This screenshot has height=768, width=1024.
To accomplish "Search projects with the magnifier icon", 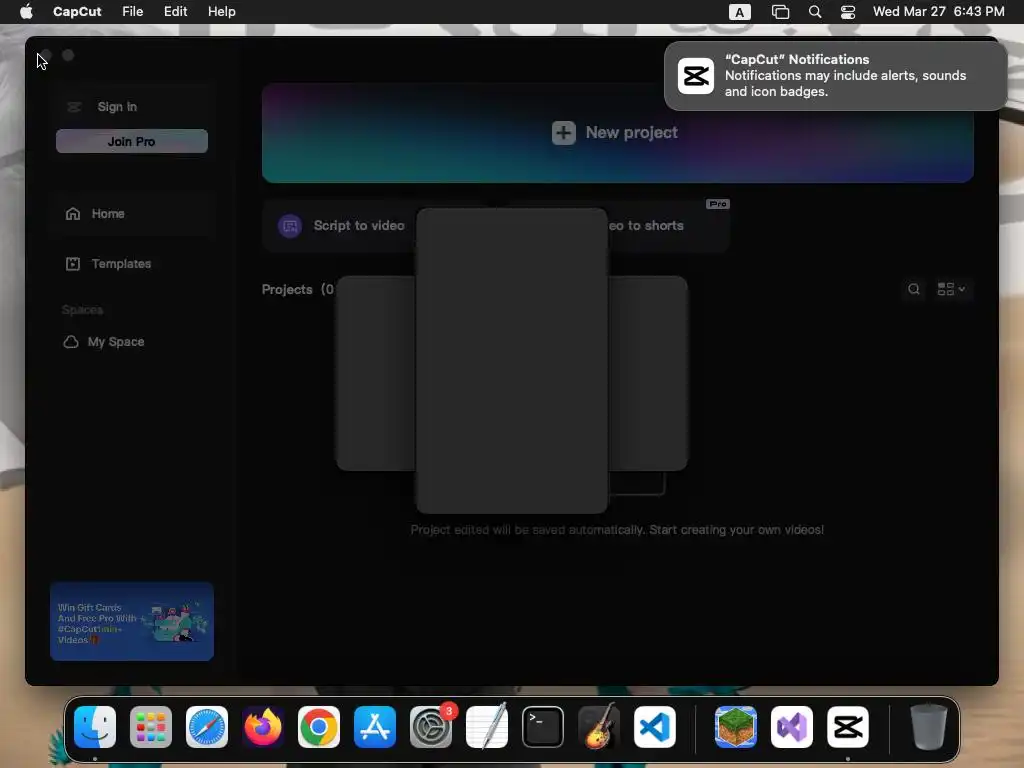I will 914,289.
